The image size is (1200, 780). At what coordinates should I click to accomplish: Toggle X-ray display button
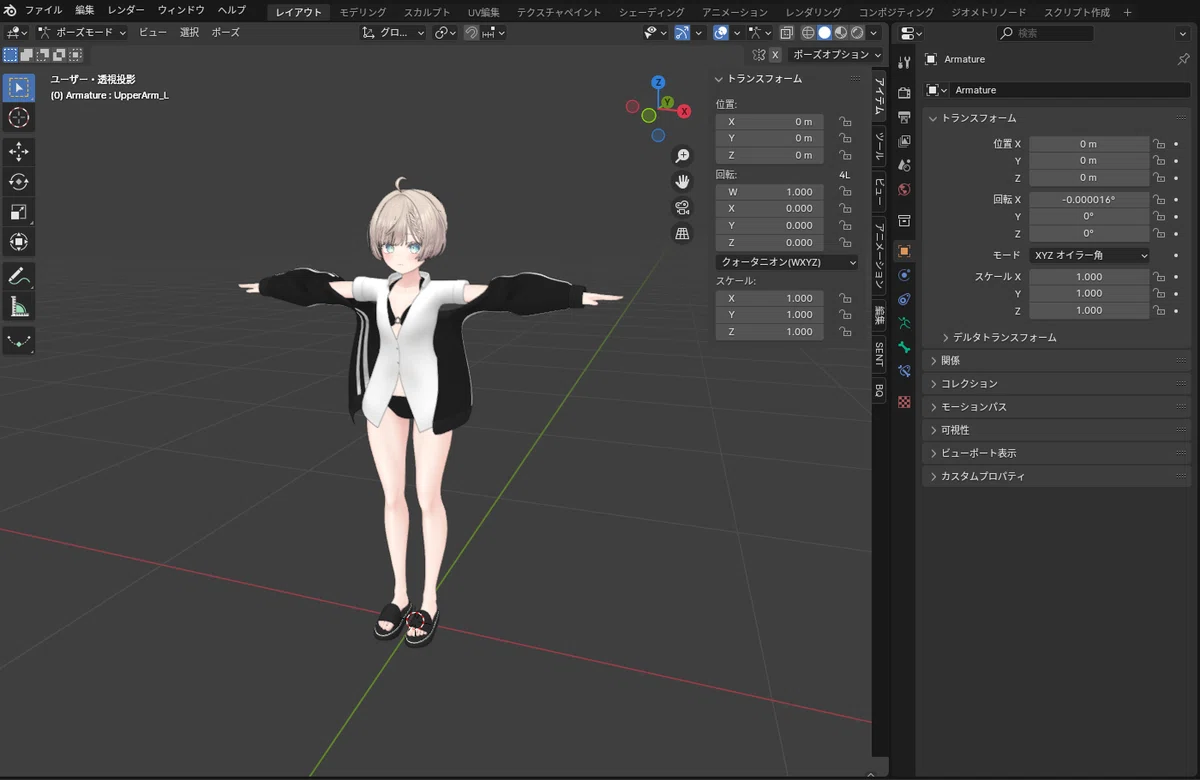tap(786, 33)
